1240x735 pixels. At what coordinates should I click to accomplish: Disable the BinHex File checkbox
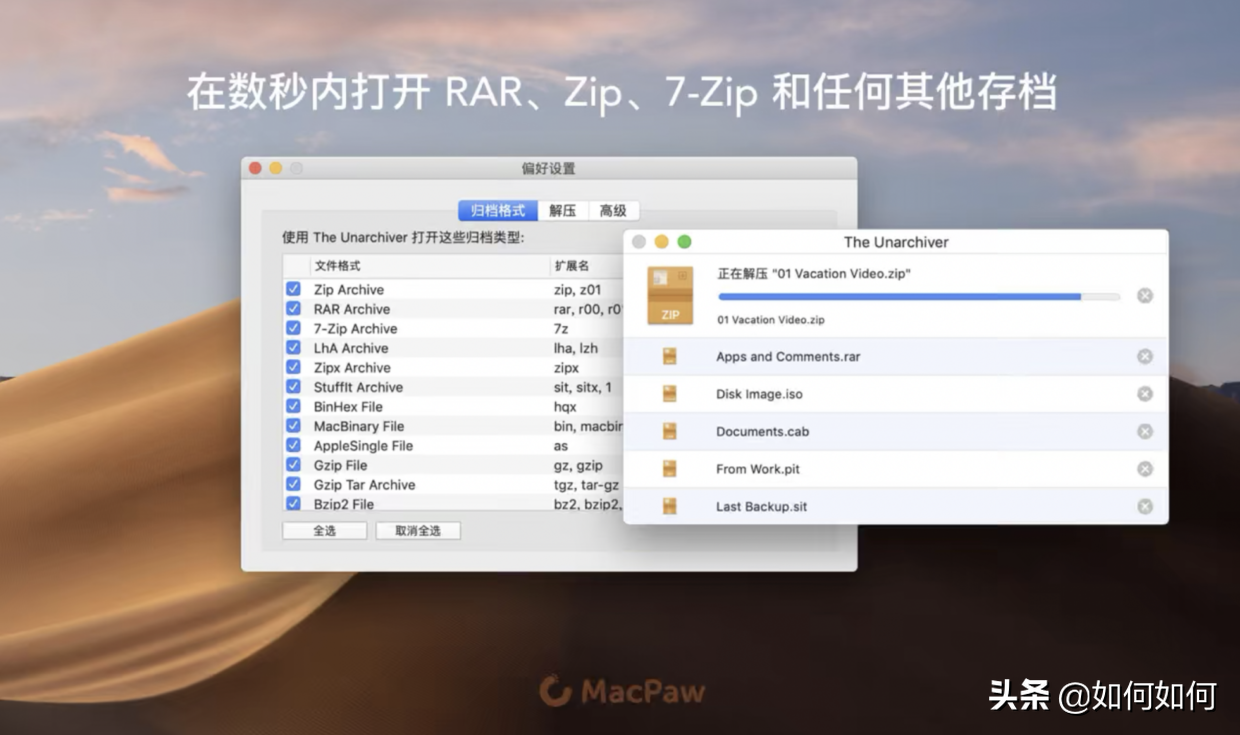point(293,406)
